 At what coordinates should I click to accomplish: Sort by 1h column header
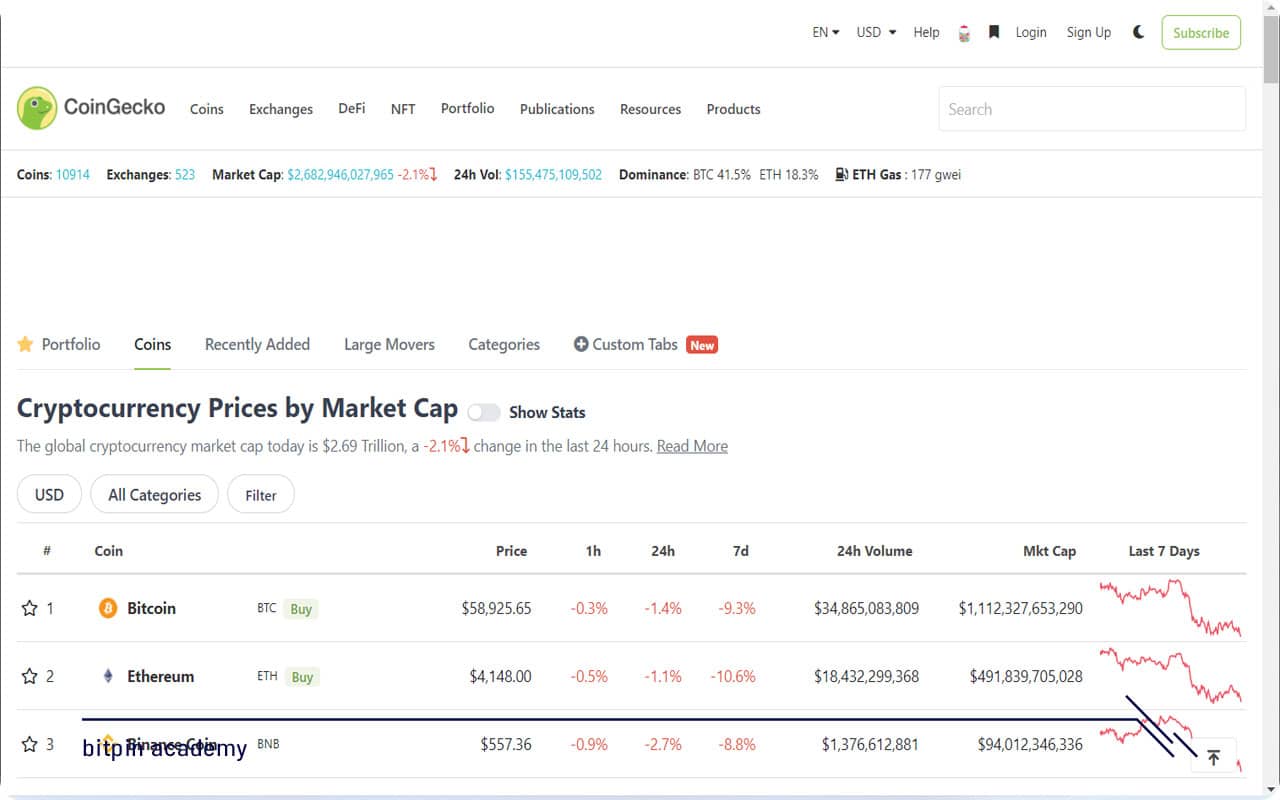[x=594, y=551]
